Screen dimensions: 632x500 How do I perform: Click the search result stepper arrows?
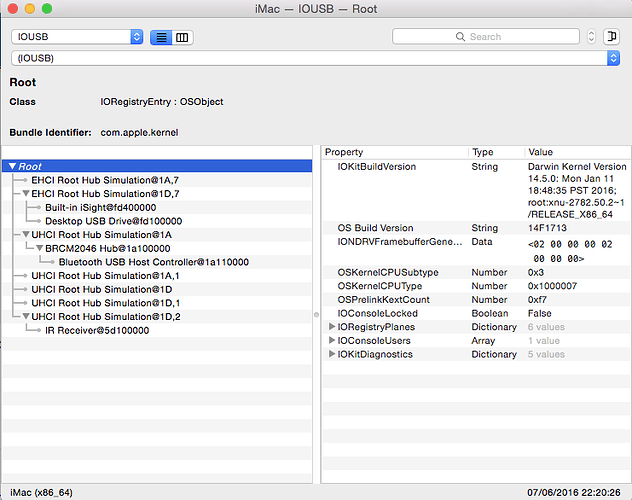tap(591, 37)
